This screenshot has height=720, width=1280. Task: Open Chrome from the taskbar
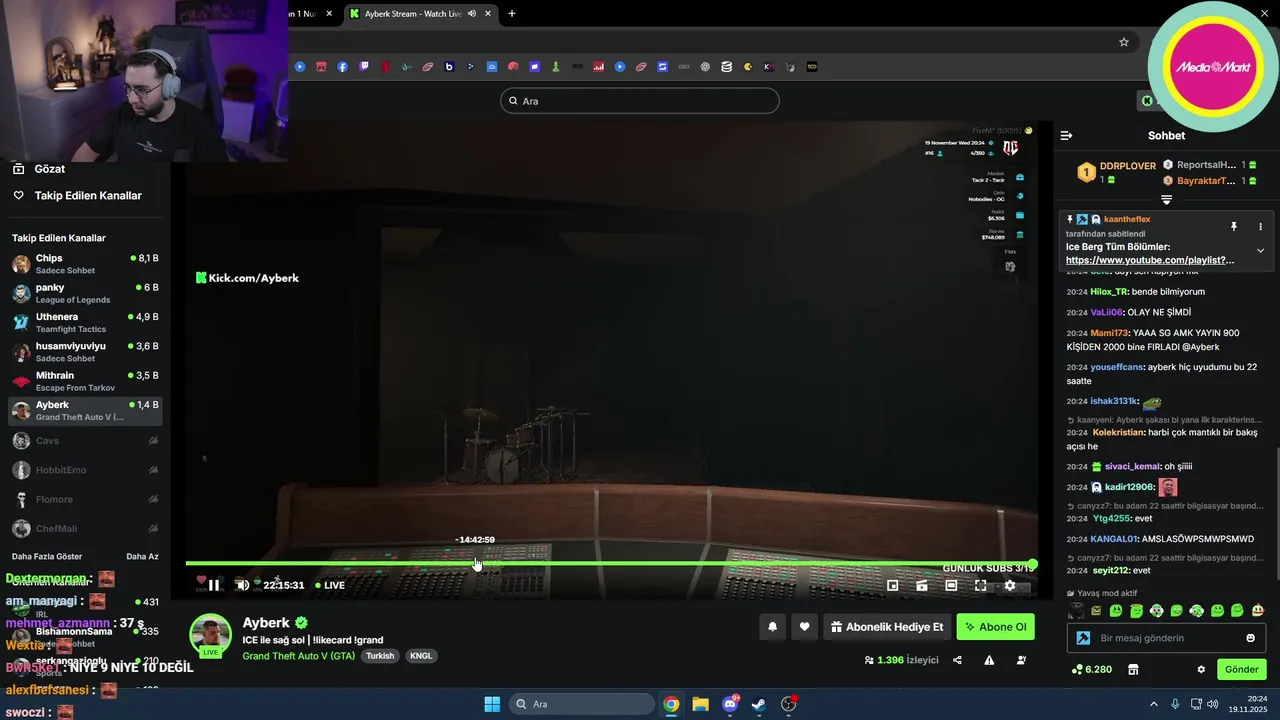click(x=671, y=704)
